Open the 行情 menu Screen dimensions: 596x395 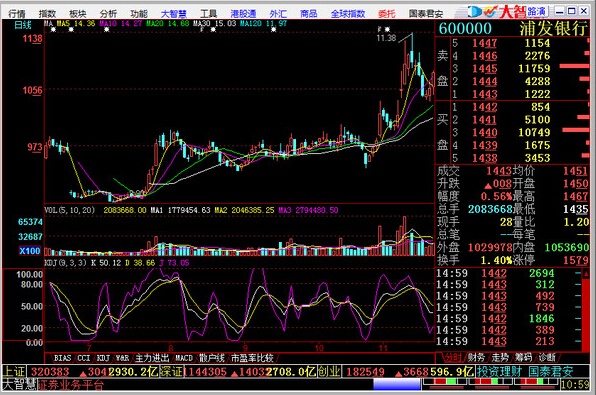(x=17, y=14)
